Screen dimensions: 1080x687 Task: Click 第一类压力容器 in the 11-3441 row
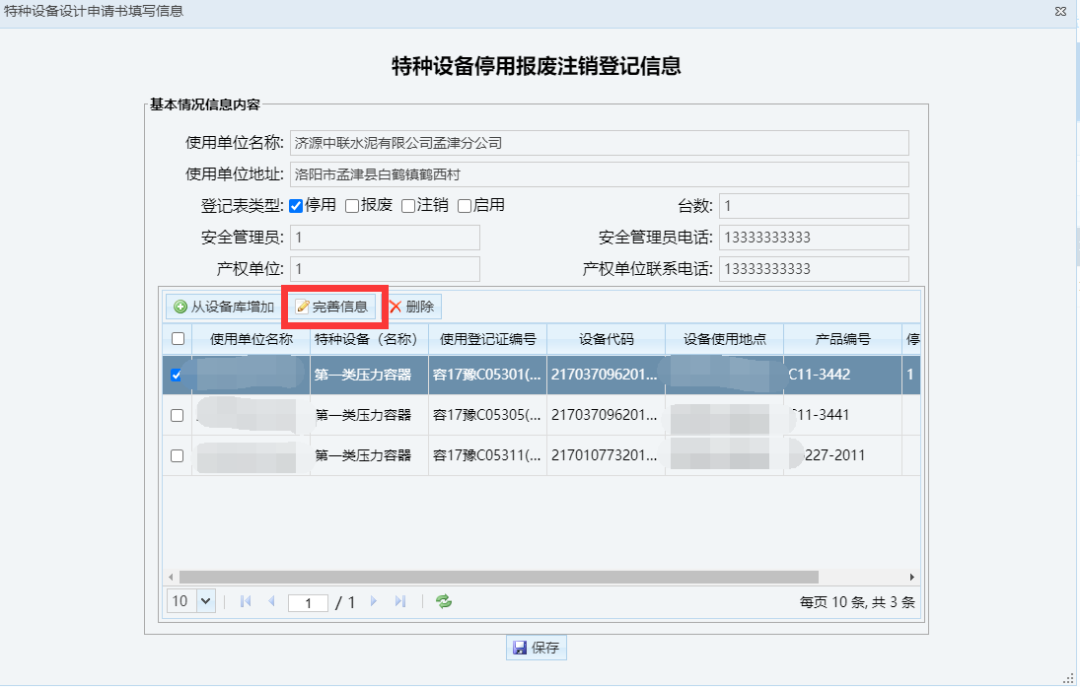click(x=363, y=415)
